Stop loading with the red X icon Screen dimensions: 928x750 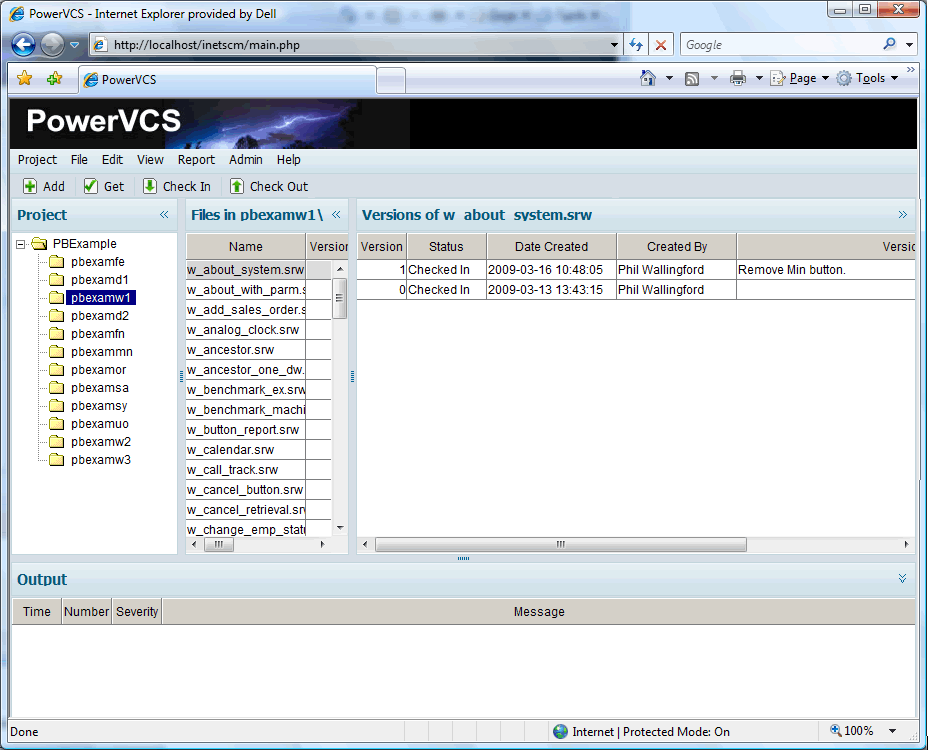point(661,45)
